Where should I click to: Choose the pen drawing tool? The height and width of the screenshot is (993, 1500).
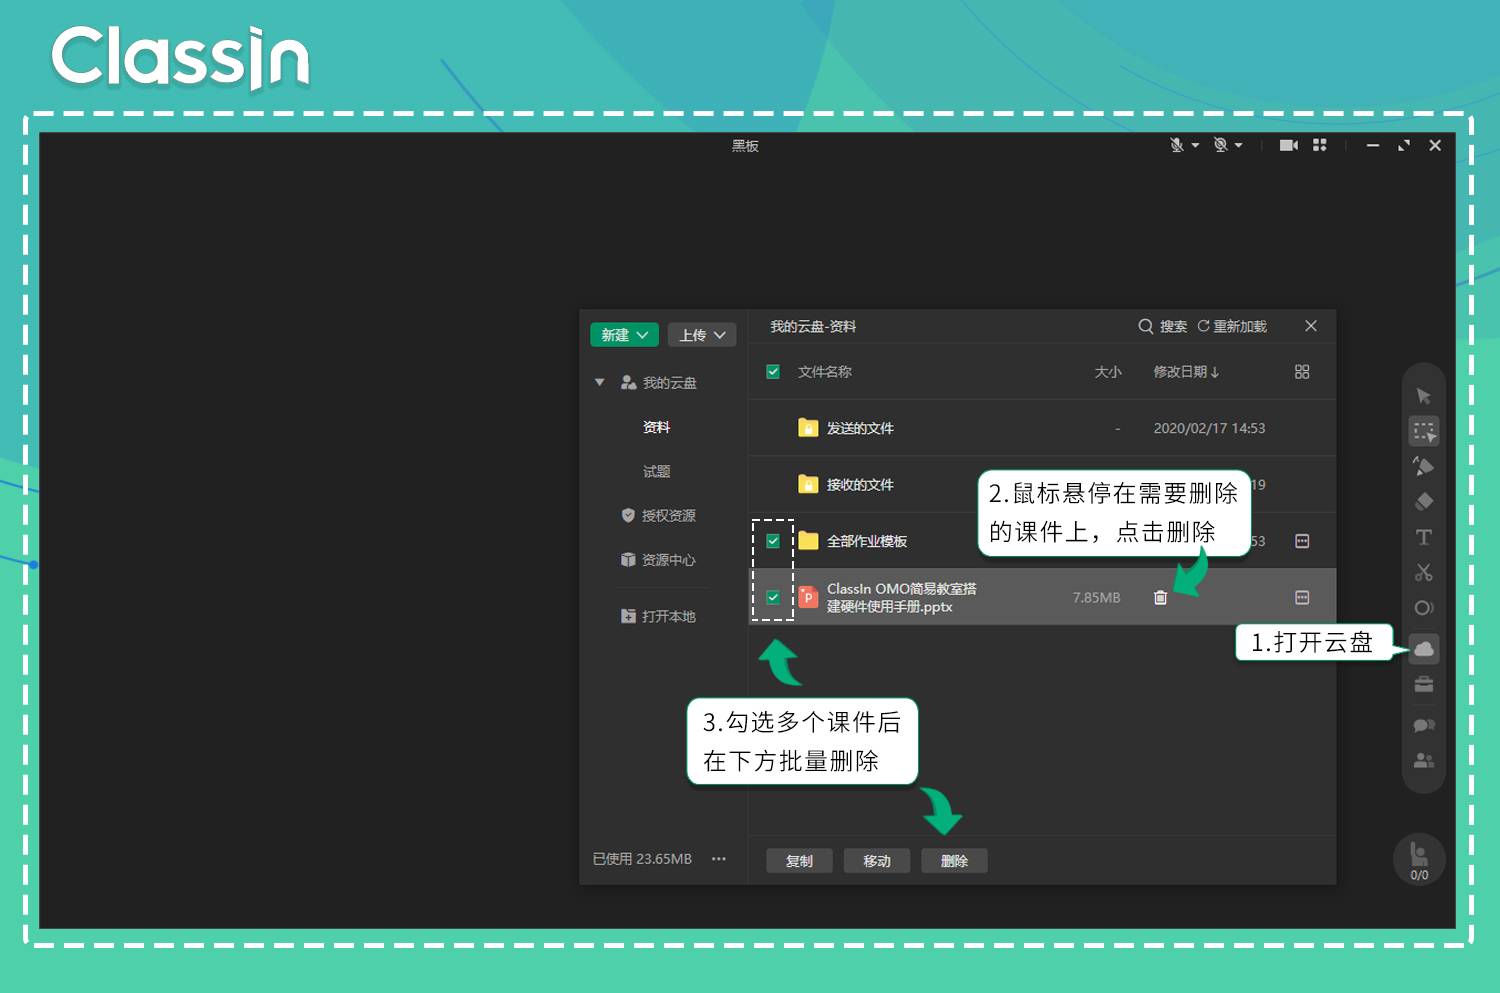pyautogui.click(x=1424, y=466)
